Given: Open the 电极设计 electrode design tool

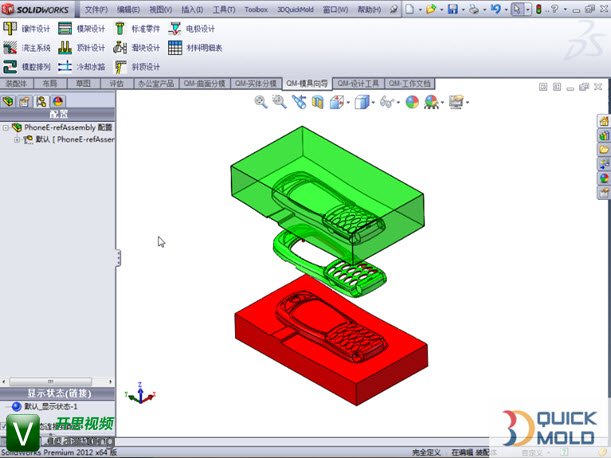Looking at the screenshot, I should [x=191, y=28].
